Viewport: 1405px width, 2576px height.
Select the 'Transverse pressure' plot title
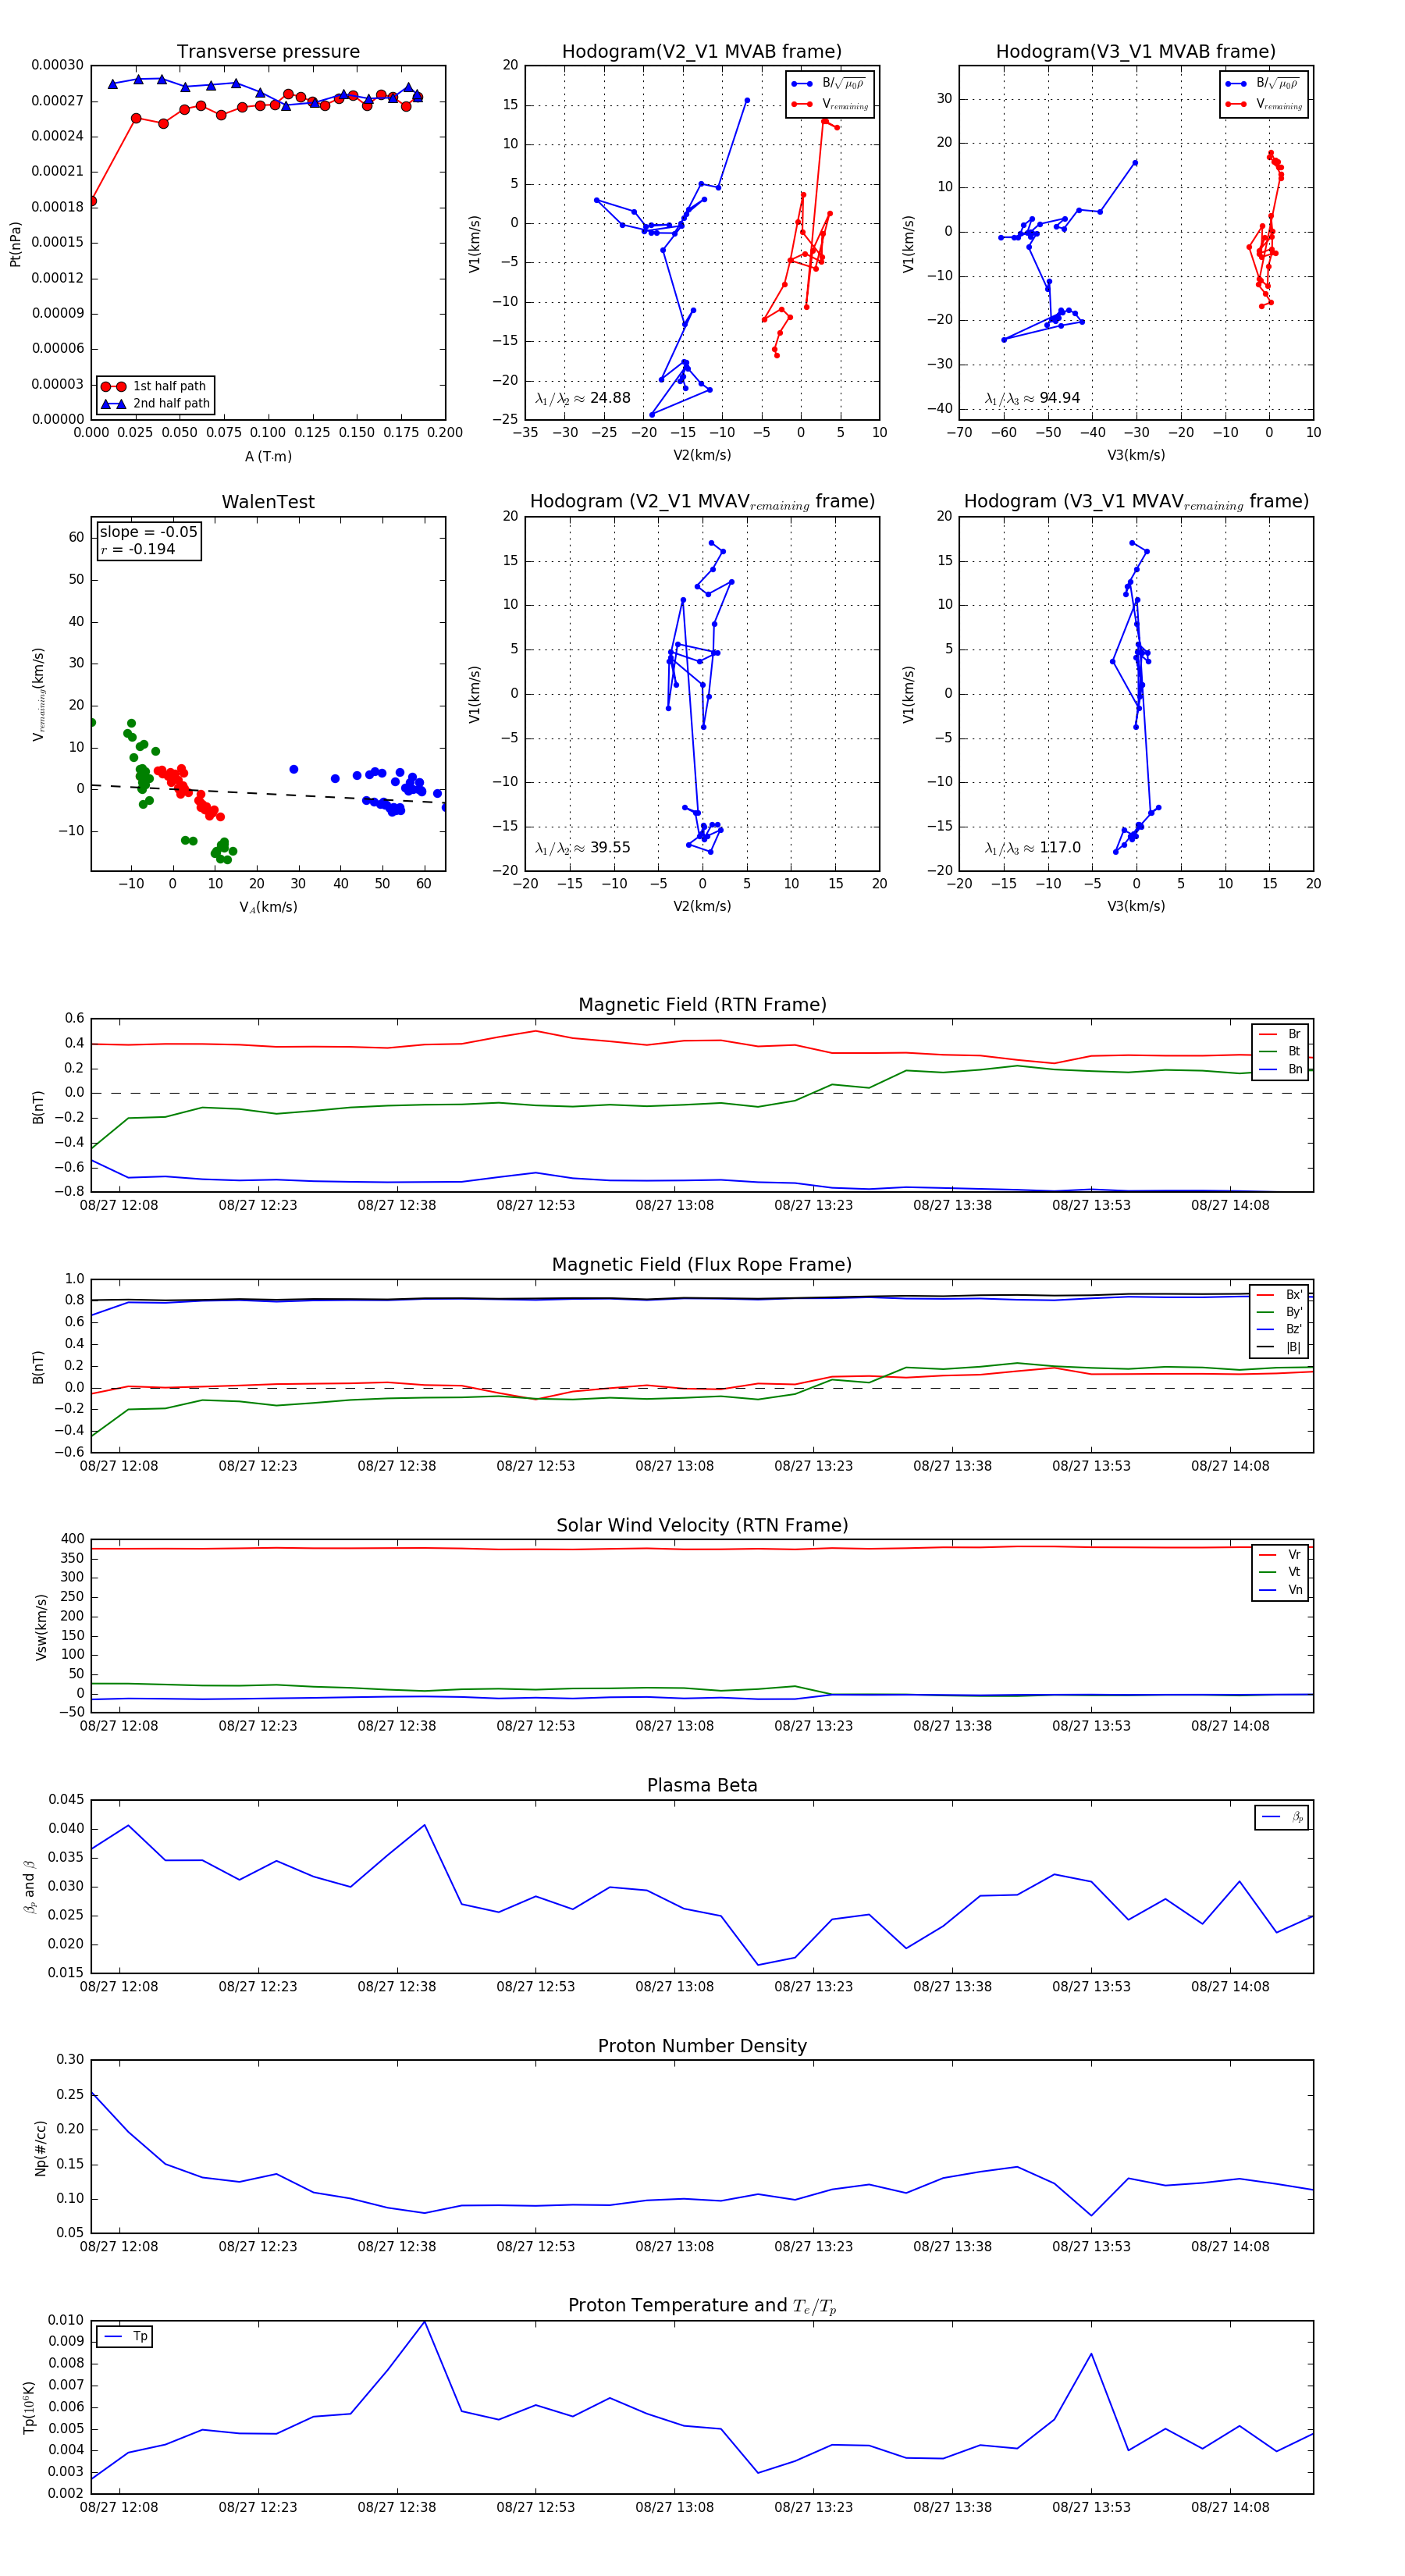268,52
